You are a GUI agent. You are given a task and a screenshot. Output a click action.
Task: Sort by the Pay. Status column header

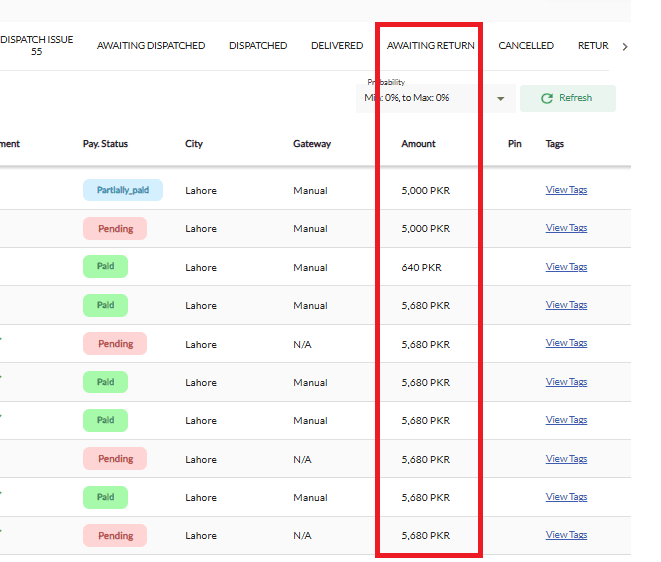[x=105, y=144]
